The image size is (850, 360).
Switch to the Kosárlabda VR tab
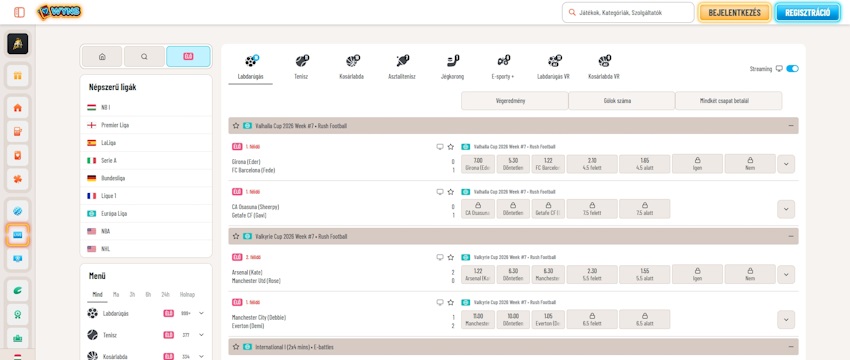point(604,67)
